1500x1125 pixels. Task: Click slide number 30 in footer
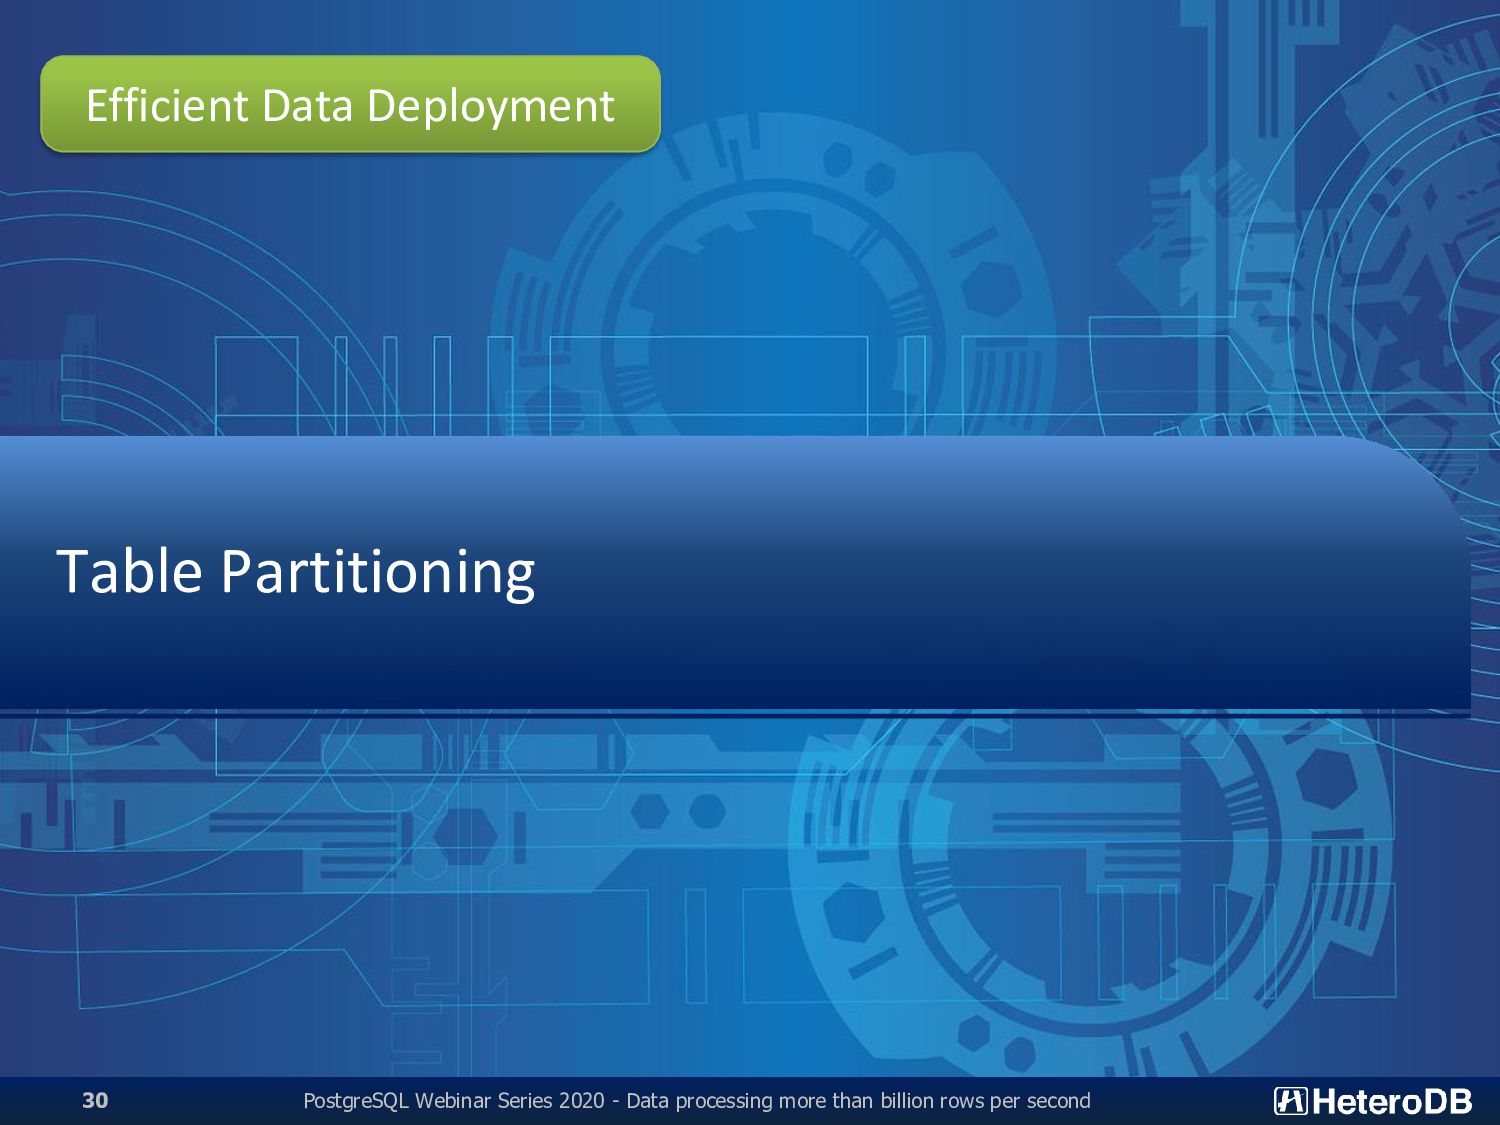pos(95,1100)
